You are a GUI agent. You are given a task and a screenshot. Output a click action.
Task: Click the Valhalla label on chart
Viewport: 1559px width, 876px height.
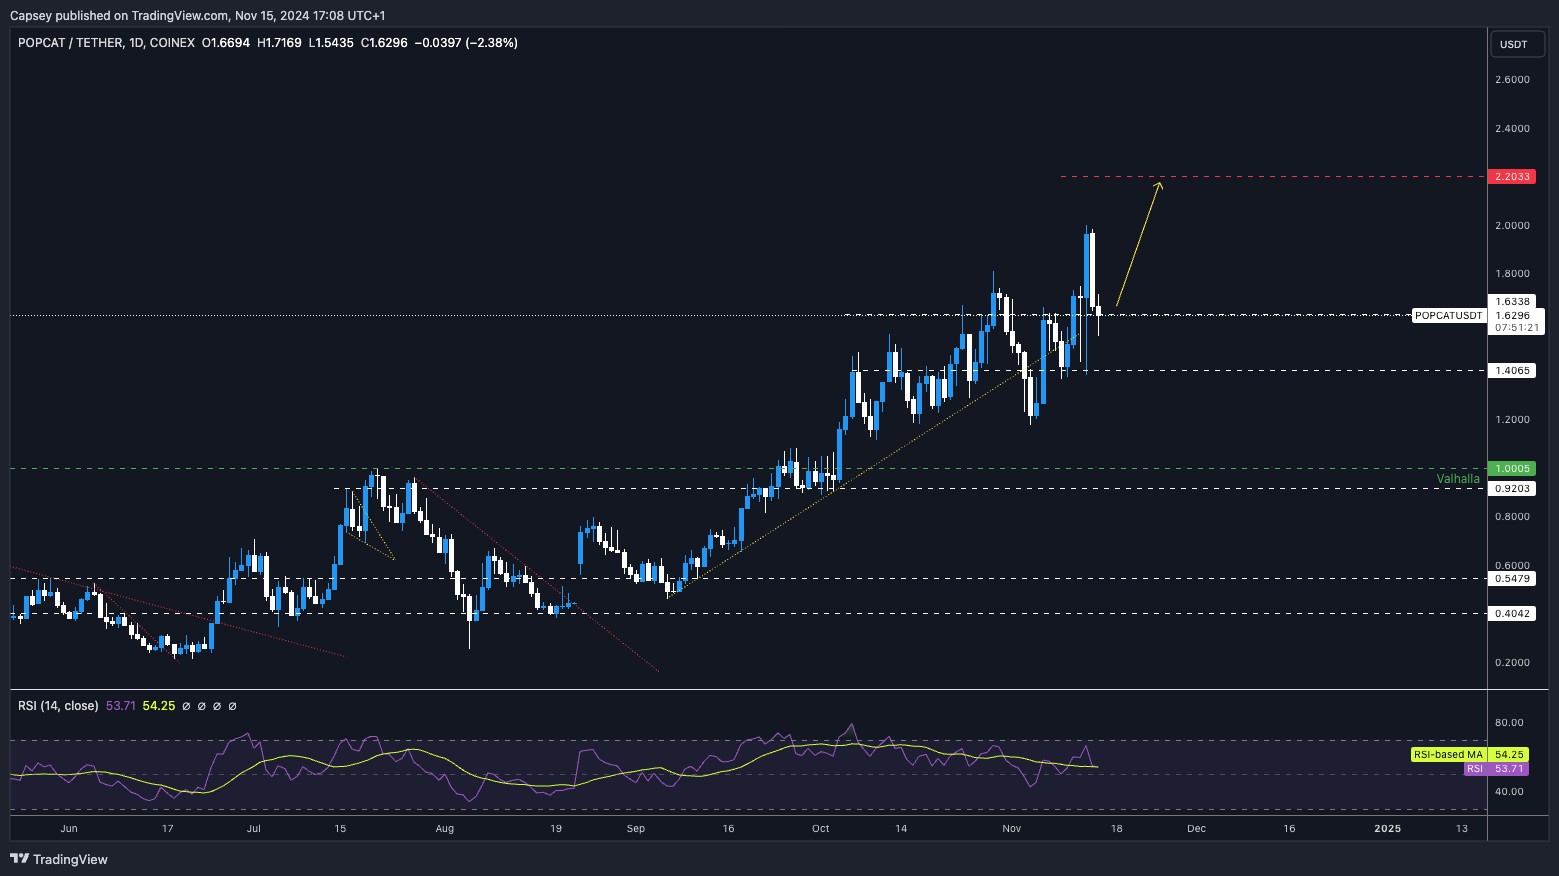tap(1458, 478)
